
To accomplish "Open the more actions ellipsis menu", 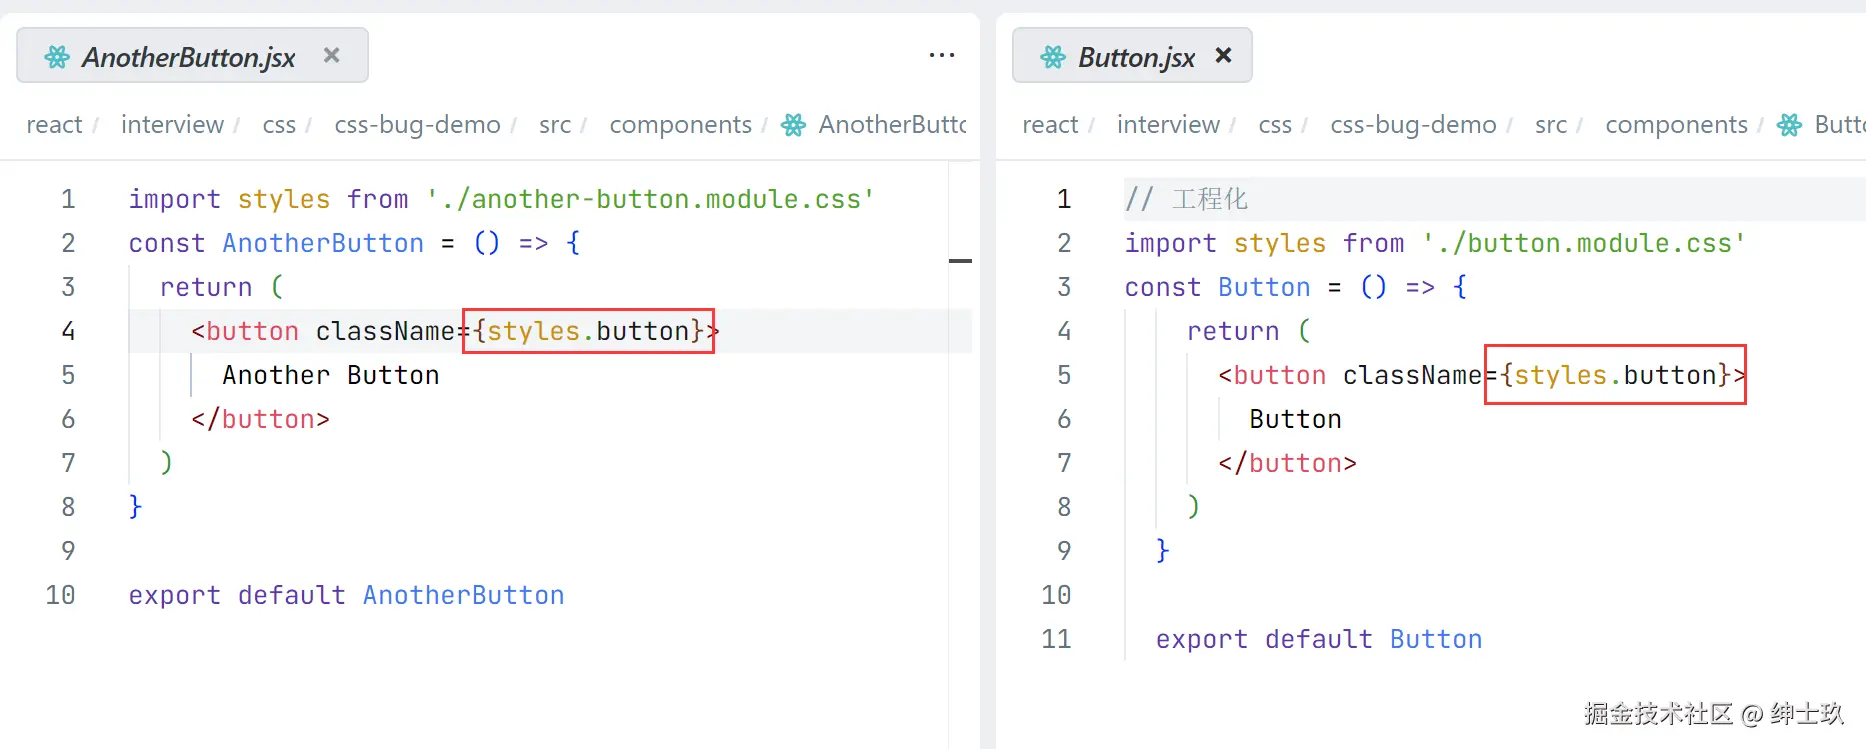I will (942, 55).
